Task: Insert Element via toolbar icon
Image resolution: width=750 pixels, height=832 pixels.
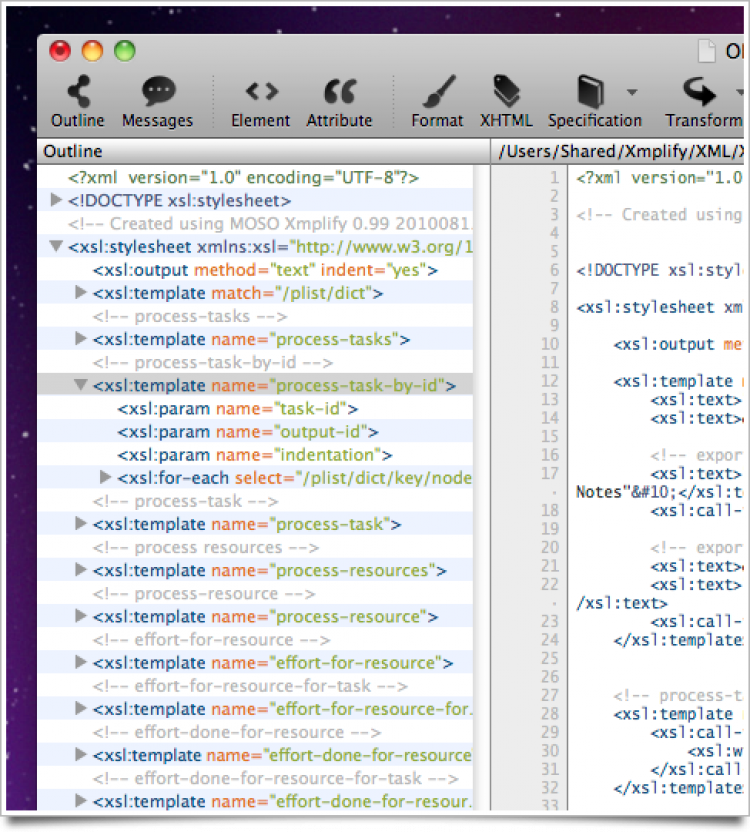Action: point(262,91)
